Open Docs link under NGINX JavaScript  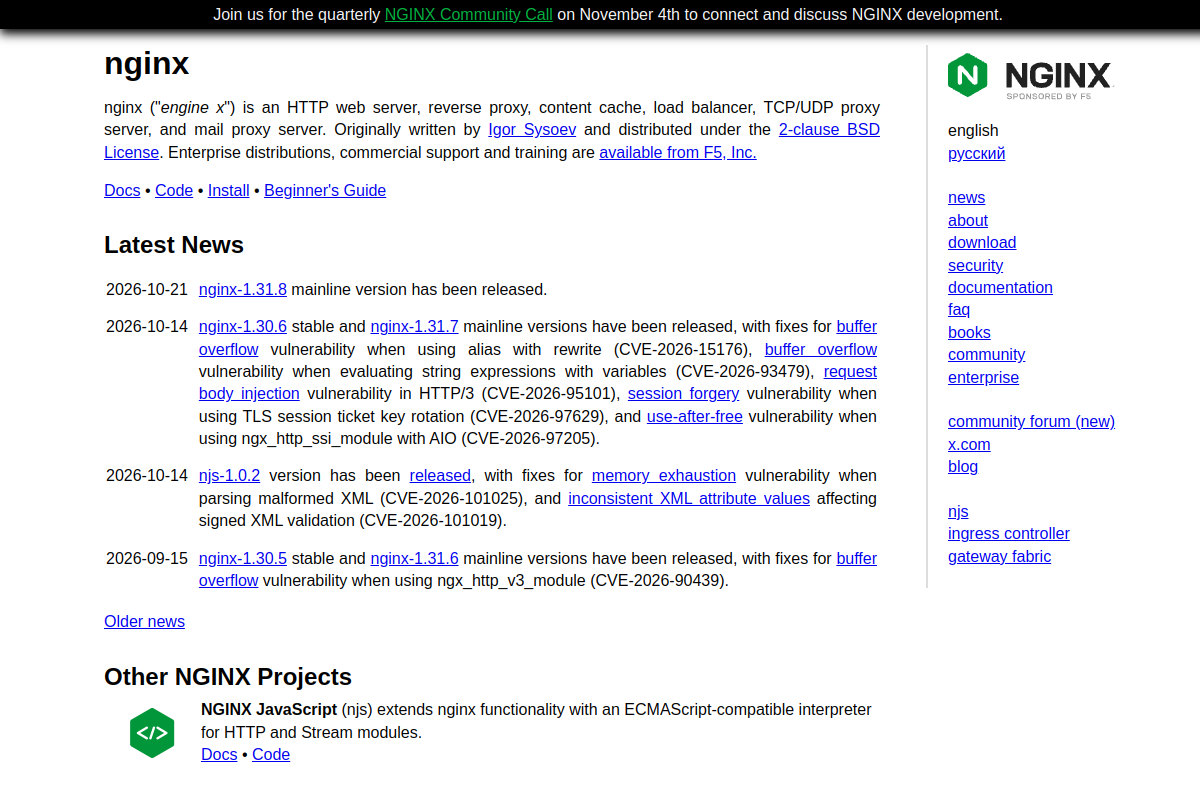point(219,754)
